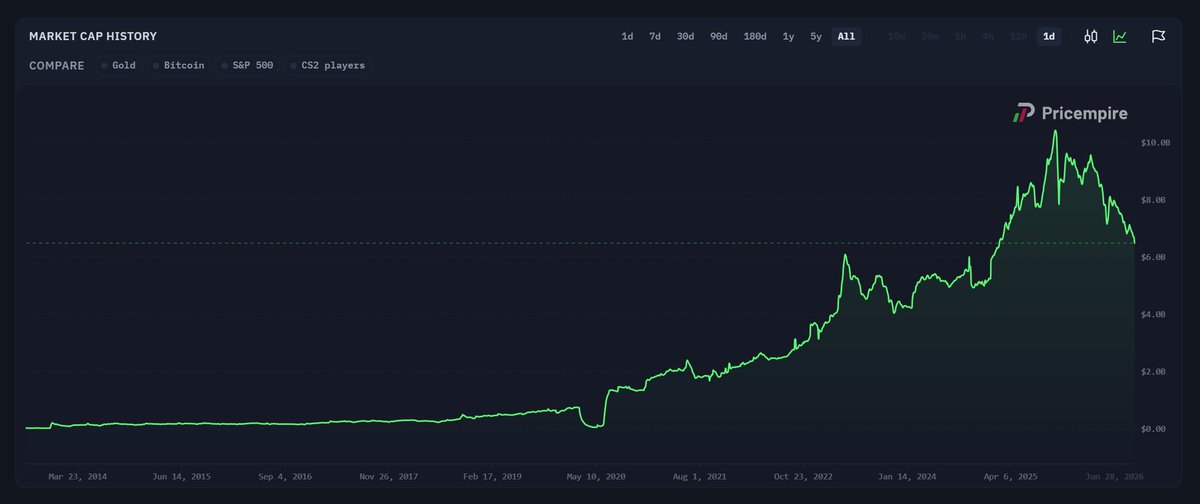The width and height of the screenshot is (1200, 504).
Task: Click the $4.0B axis label
Action: pyautogui.click(x=1153, y=314)
